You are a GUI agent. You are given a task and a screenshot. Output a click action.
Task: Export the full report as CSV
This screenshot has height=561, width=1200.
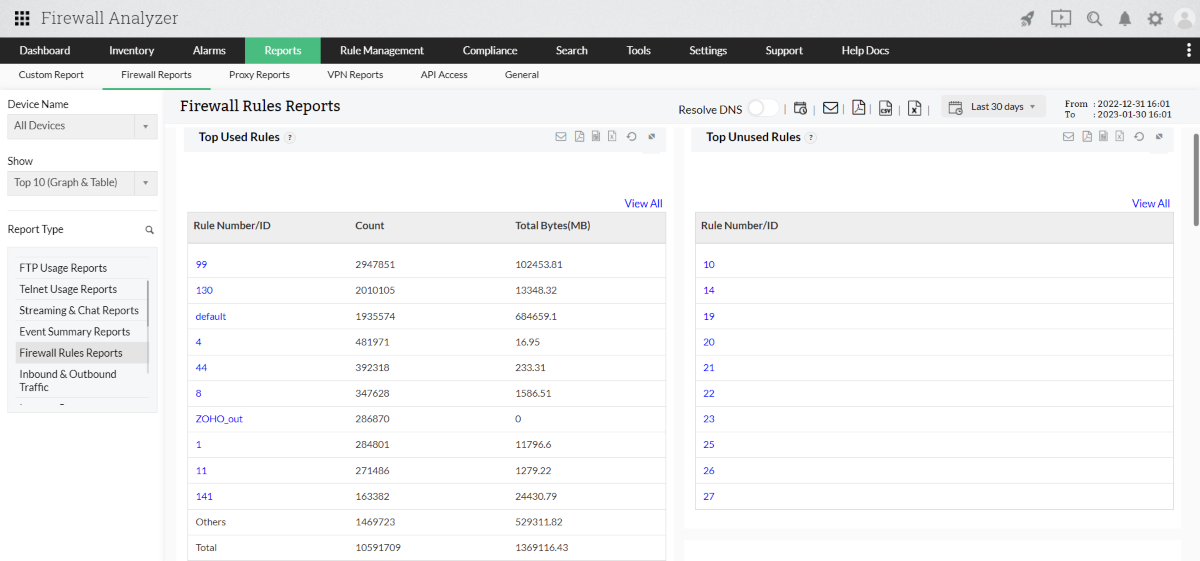[x=886, y=108]
